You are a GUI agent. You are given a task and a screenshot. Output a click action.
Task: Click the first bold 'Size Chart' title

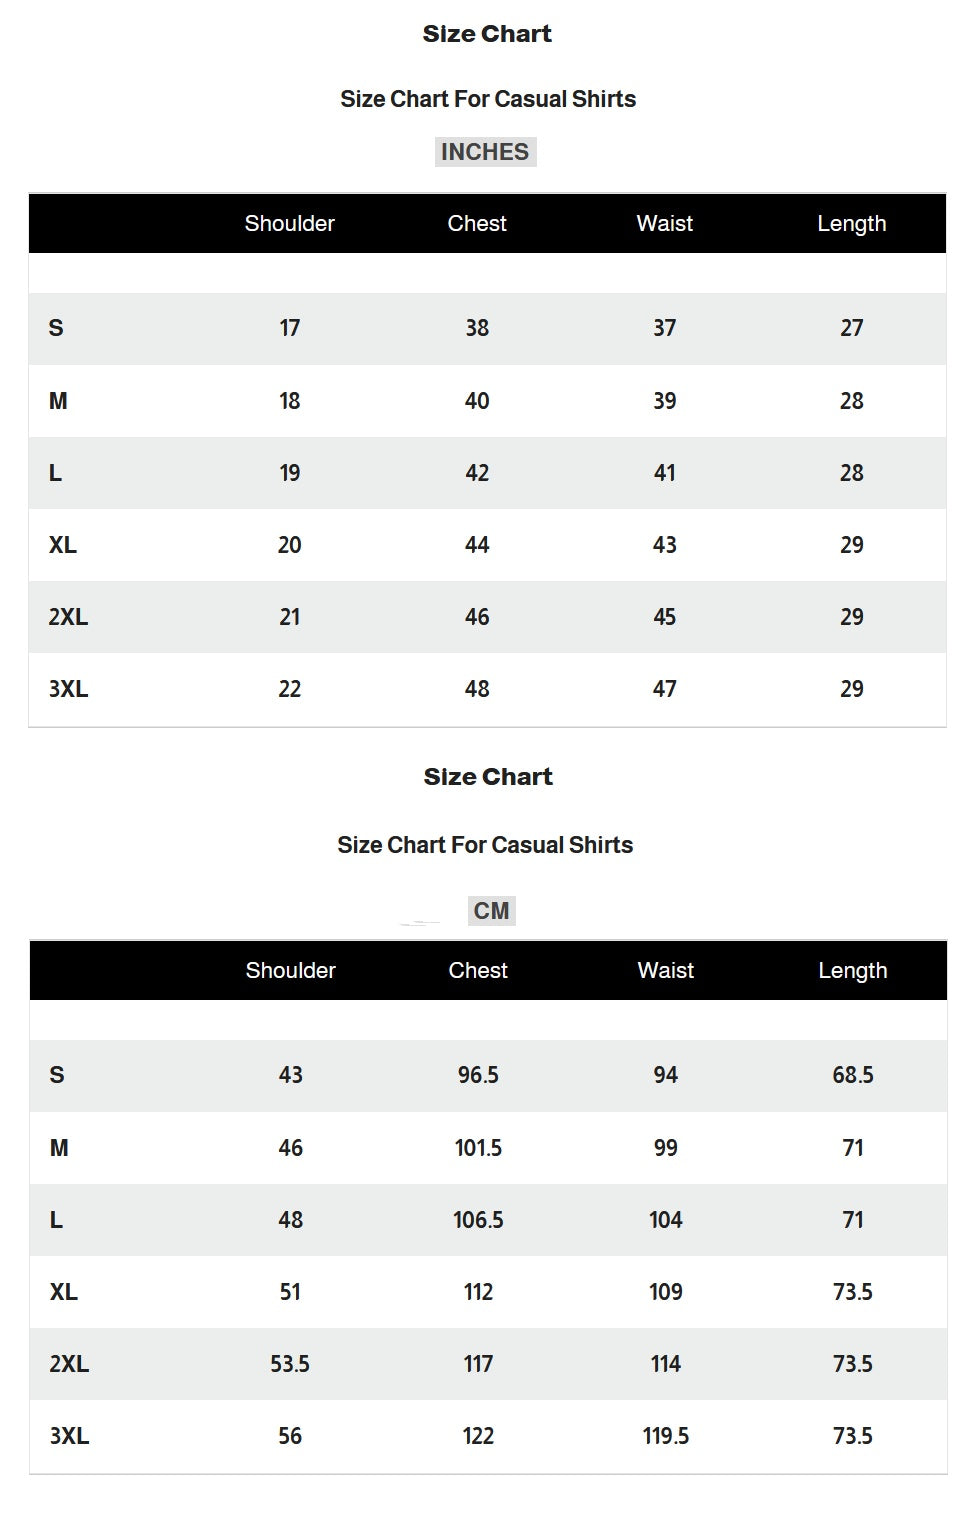pyautogui.click(x=487, y=34)
